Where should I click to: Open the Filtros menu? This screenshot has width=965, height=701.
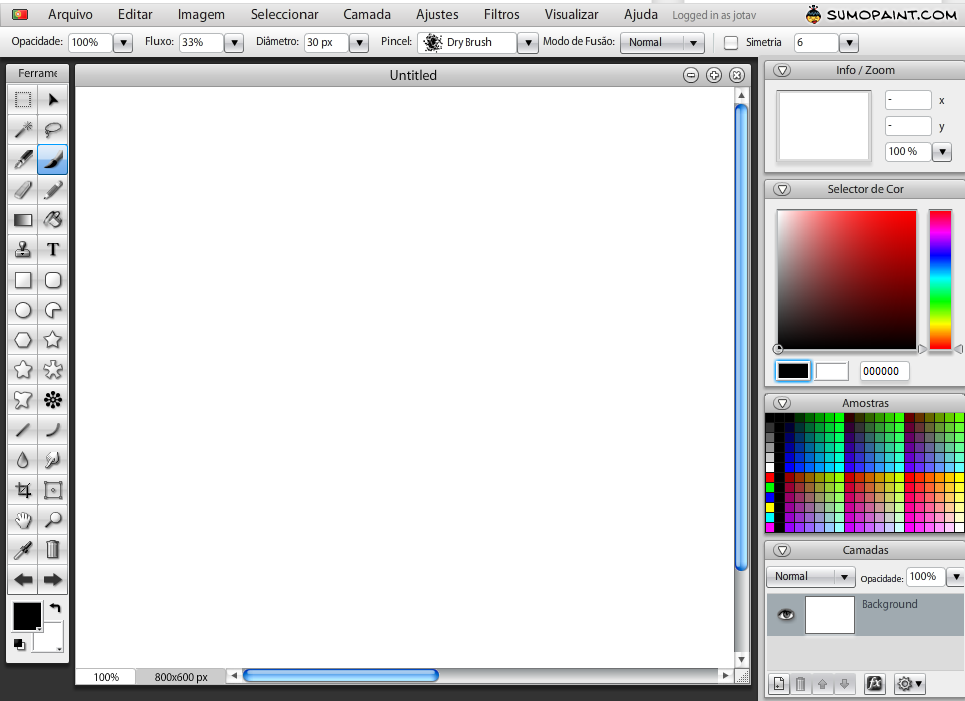(500, 14)
